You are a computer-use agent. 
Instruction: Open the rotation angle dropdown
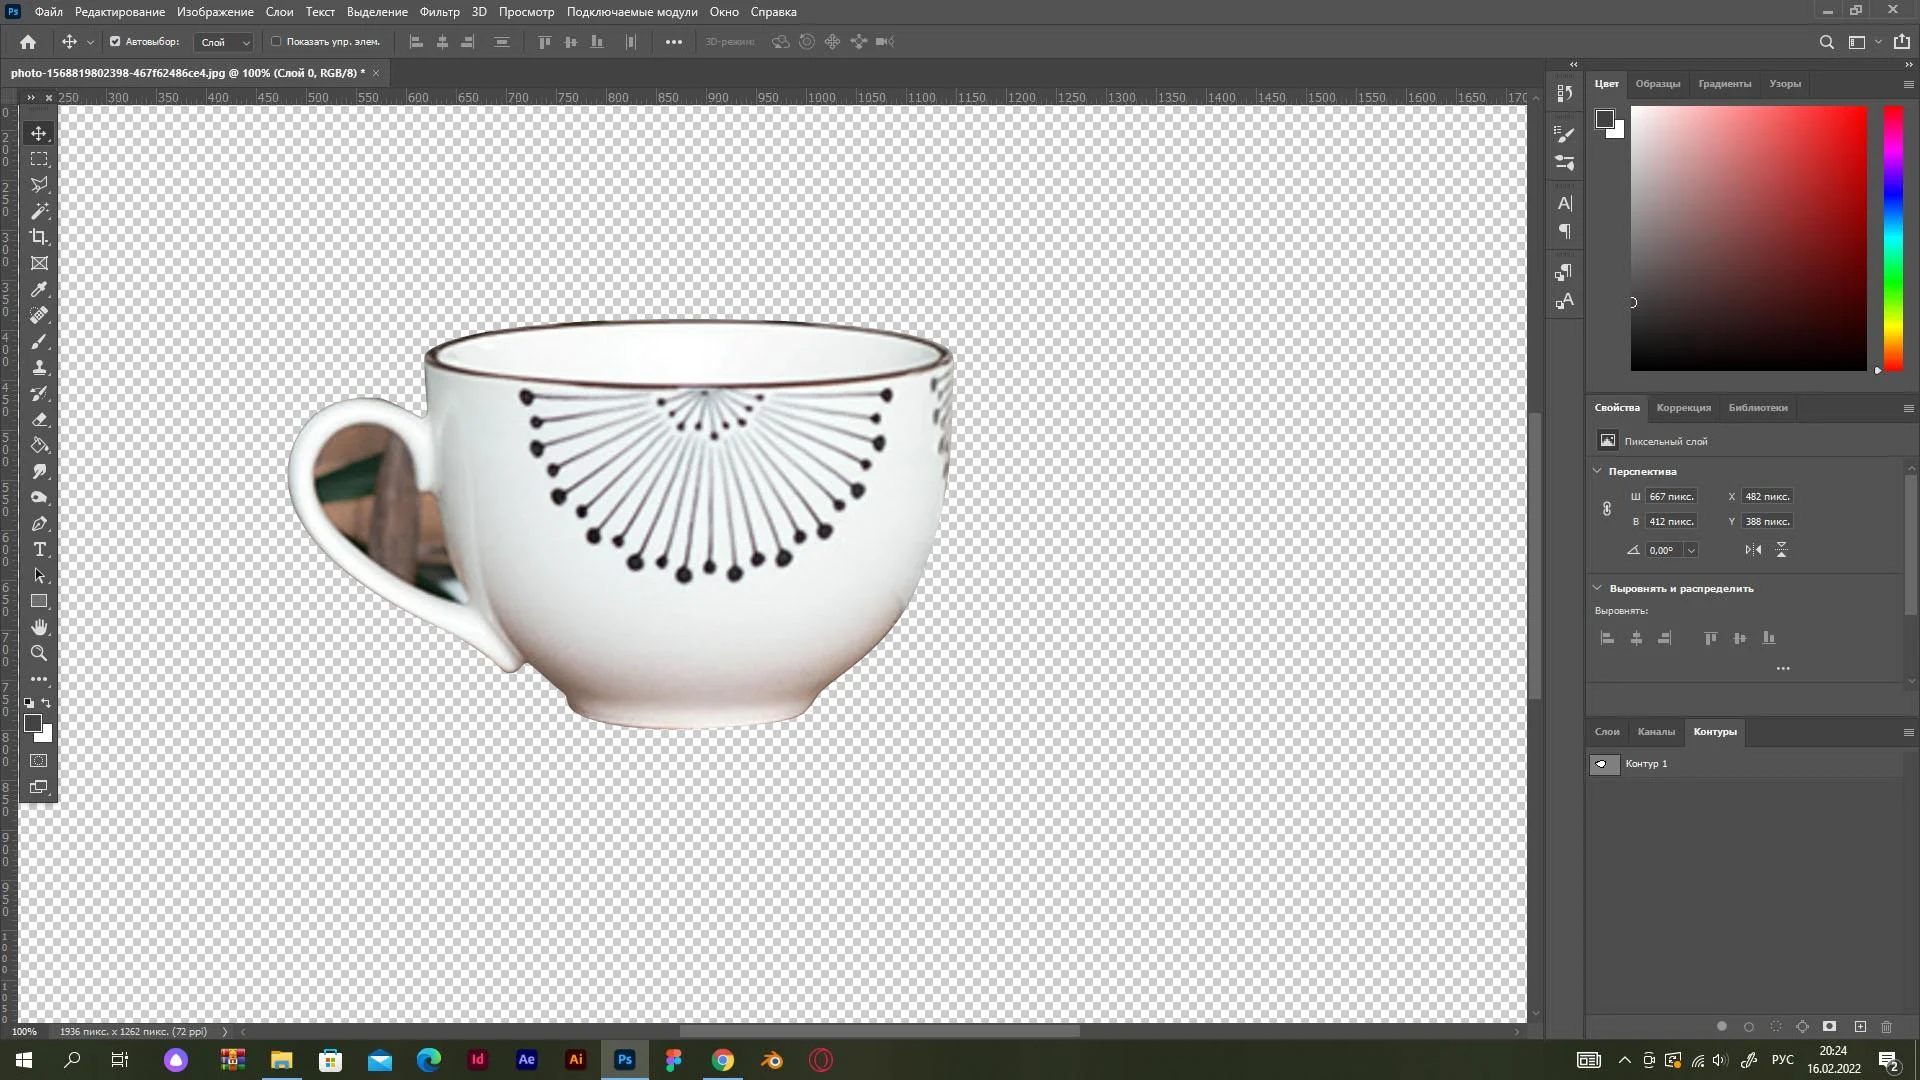click(1691, 550)
